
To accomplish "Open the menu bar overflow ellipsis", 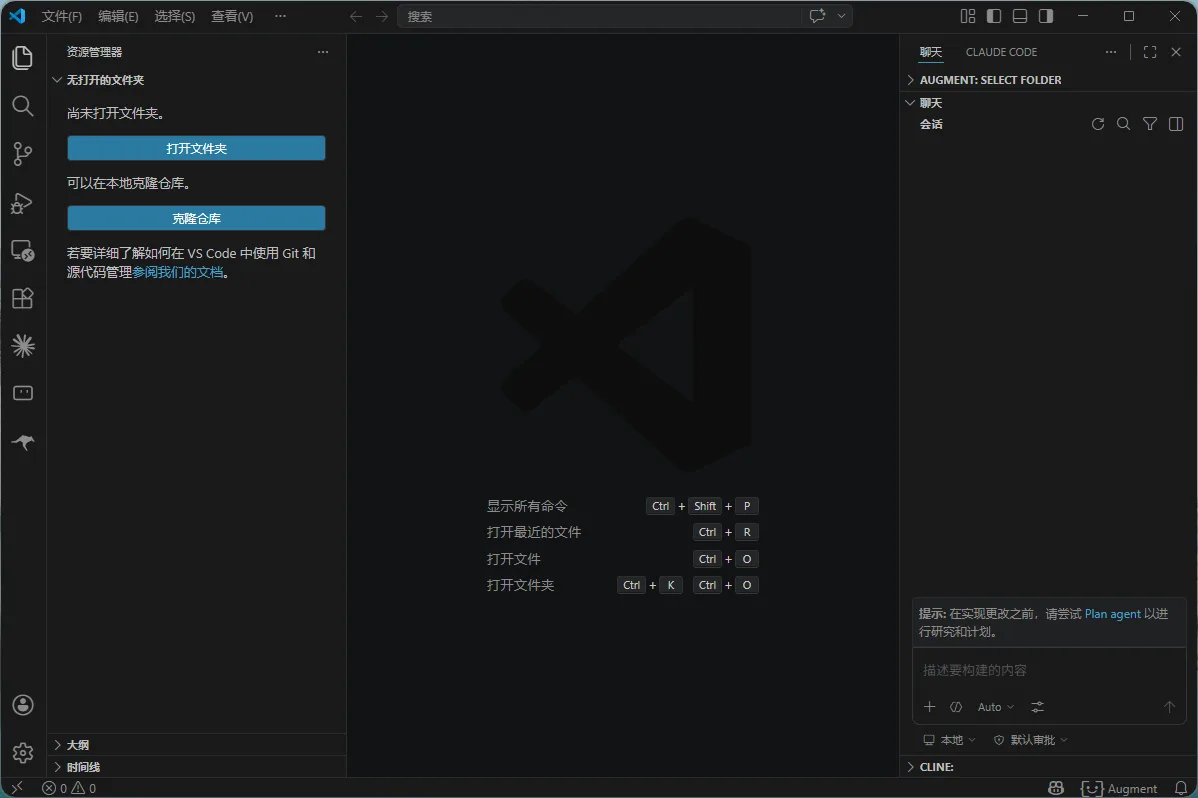I will click(x=280, y=16).
